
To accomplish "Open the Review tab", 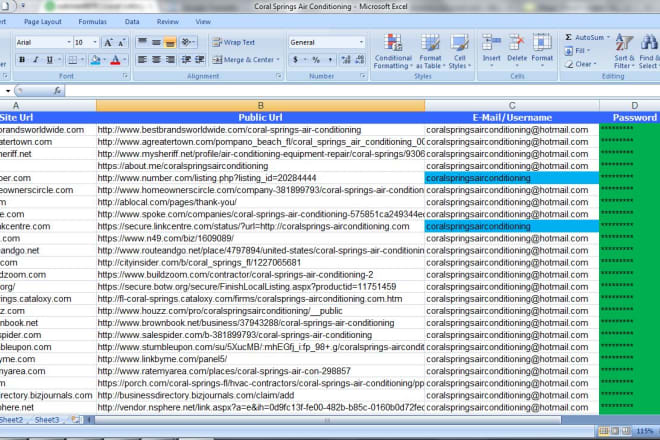I will click(x=168, y=21).
